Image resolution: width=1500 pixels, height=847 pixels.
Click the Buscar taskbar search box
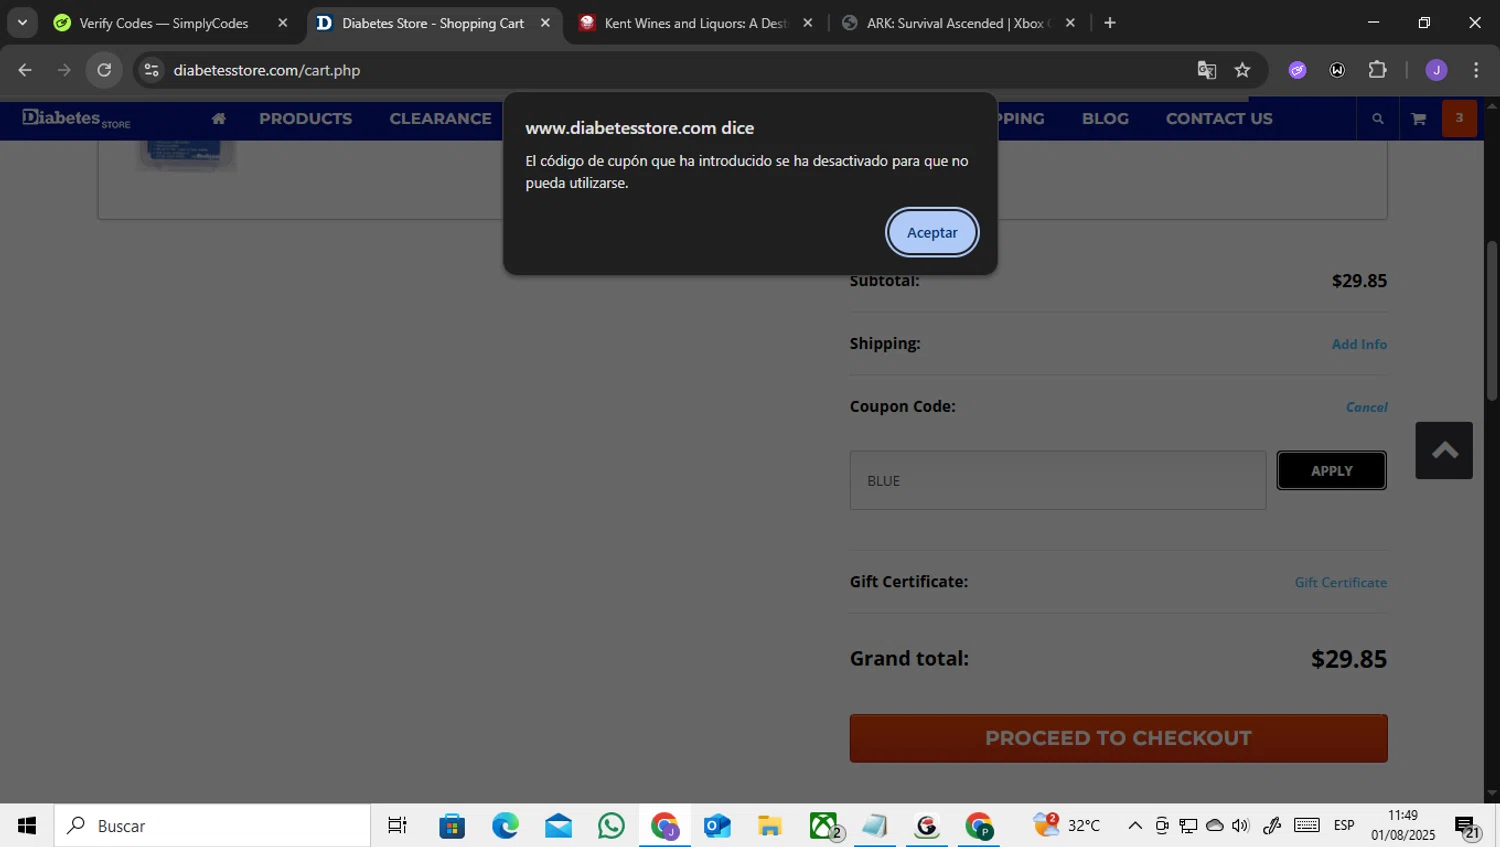[213, 826]
